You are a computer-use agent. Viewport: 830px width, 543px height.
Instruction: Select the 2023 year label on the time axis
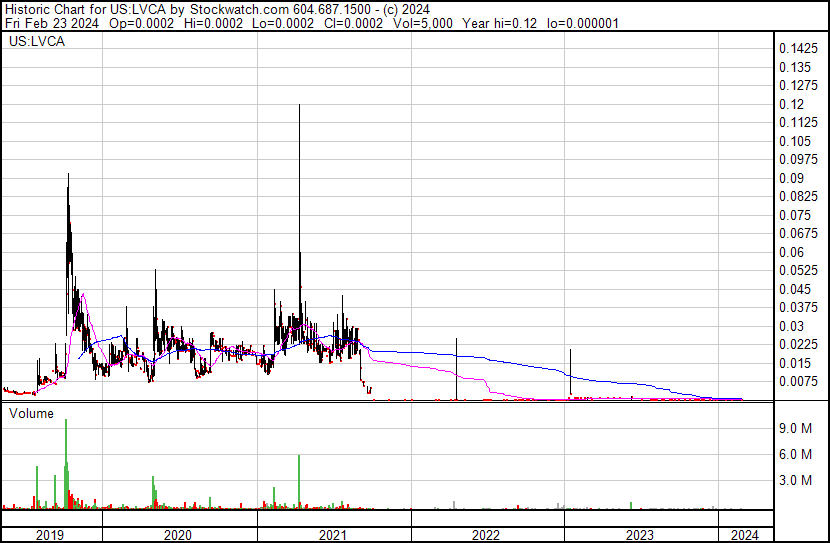click(640, 535)
